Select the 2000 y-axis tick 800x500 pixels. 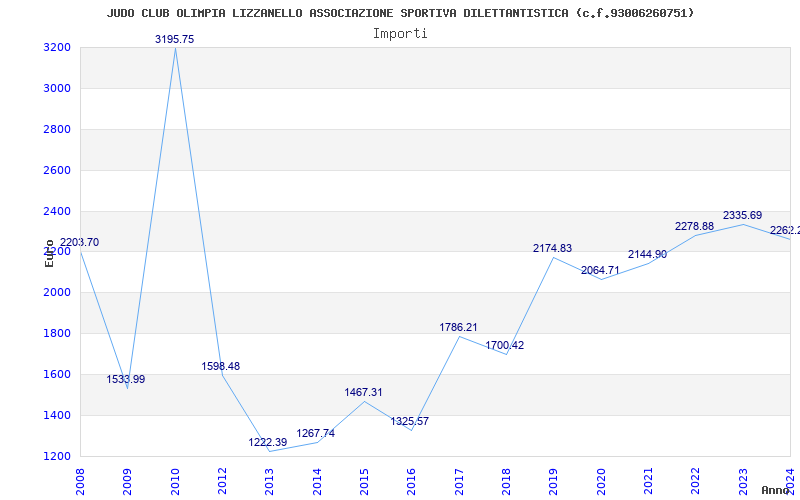57,292
